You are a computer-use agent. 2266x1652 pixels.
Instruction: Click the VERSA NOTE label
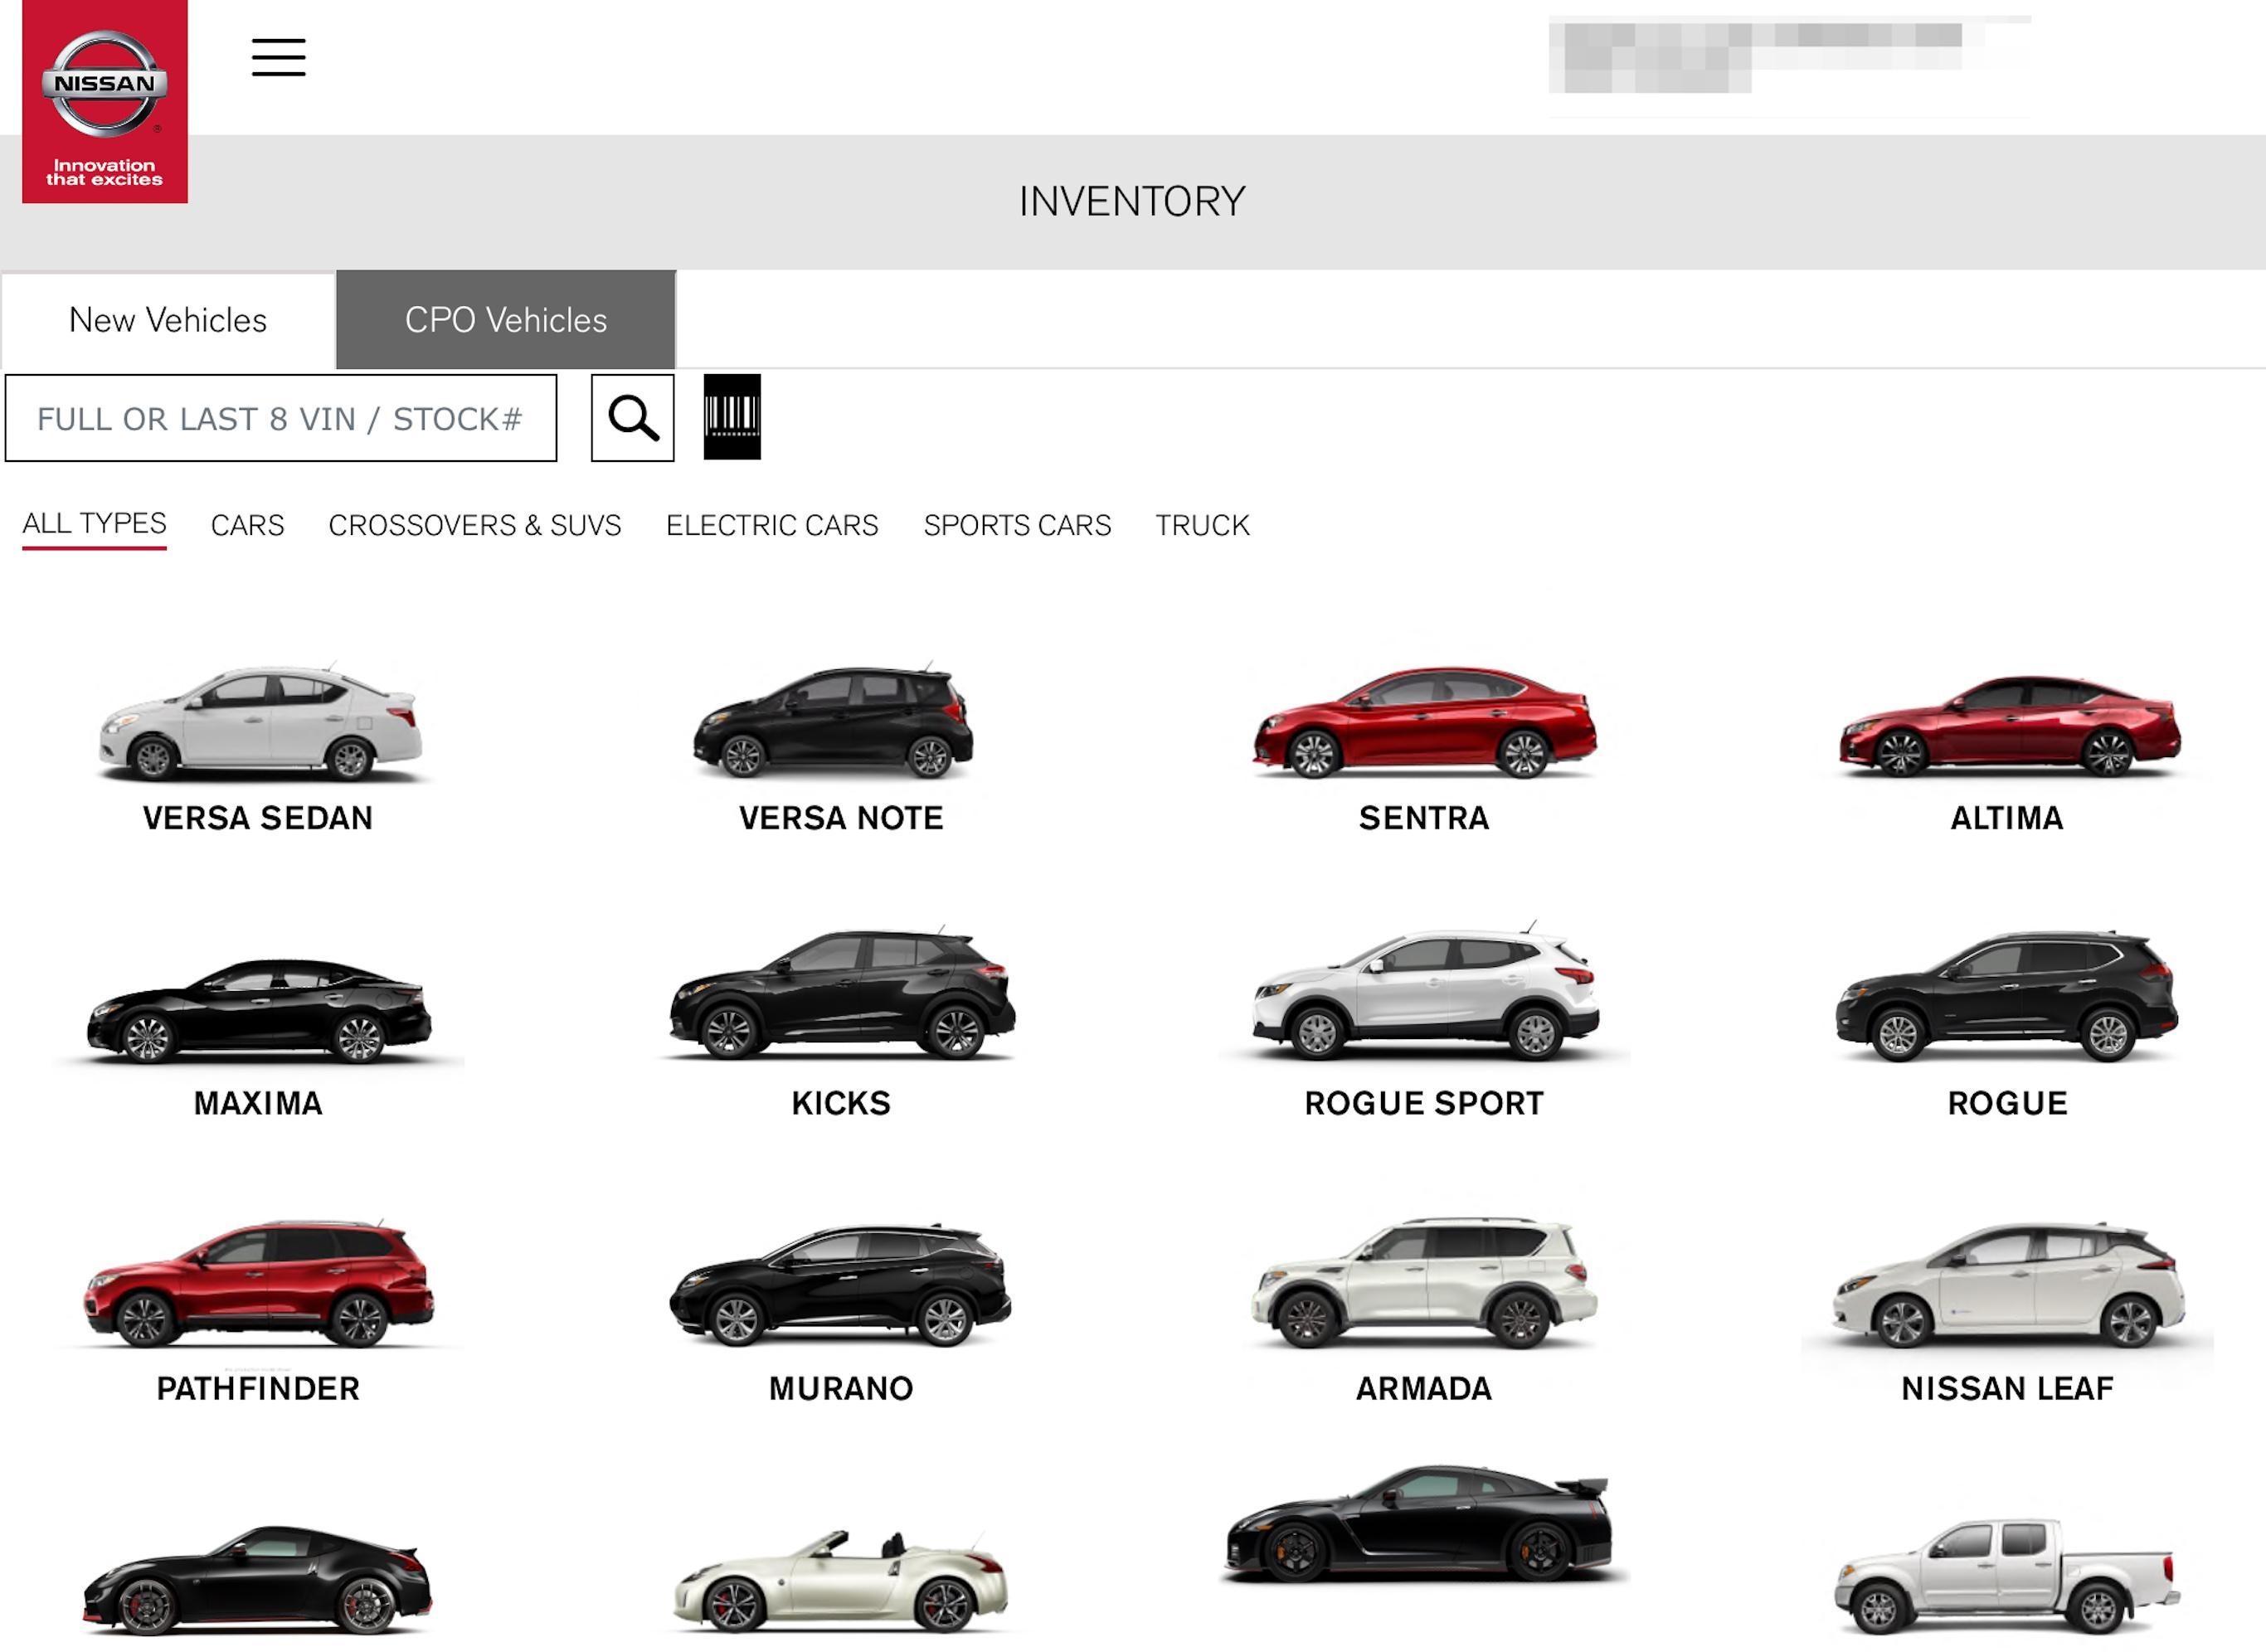841,818
